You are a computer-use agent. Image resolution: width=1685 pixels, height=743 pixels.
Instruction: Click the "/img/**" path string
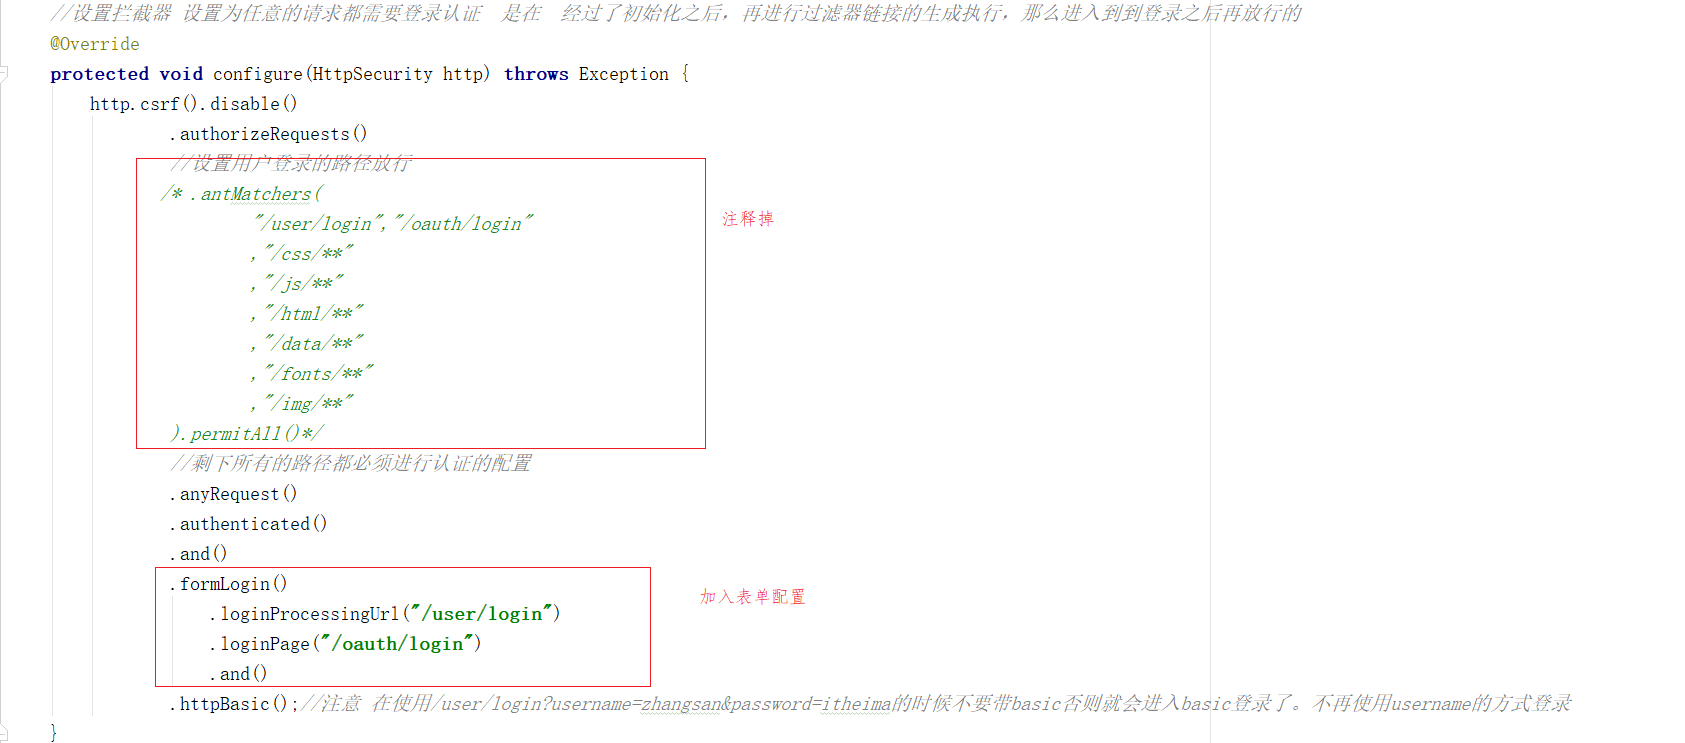[x=309, y=404]
